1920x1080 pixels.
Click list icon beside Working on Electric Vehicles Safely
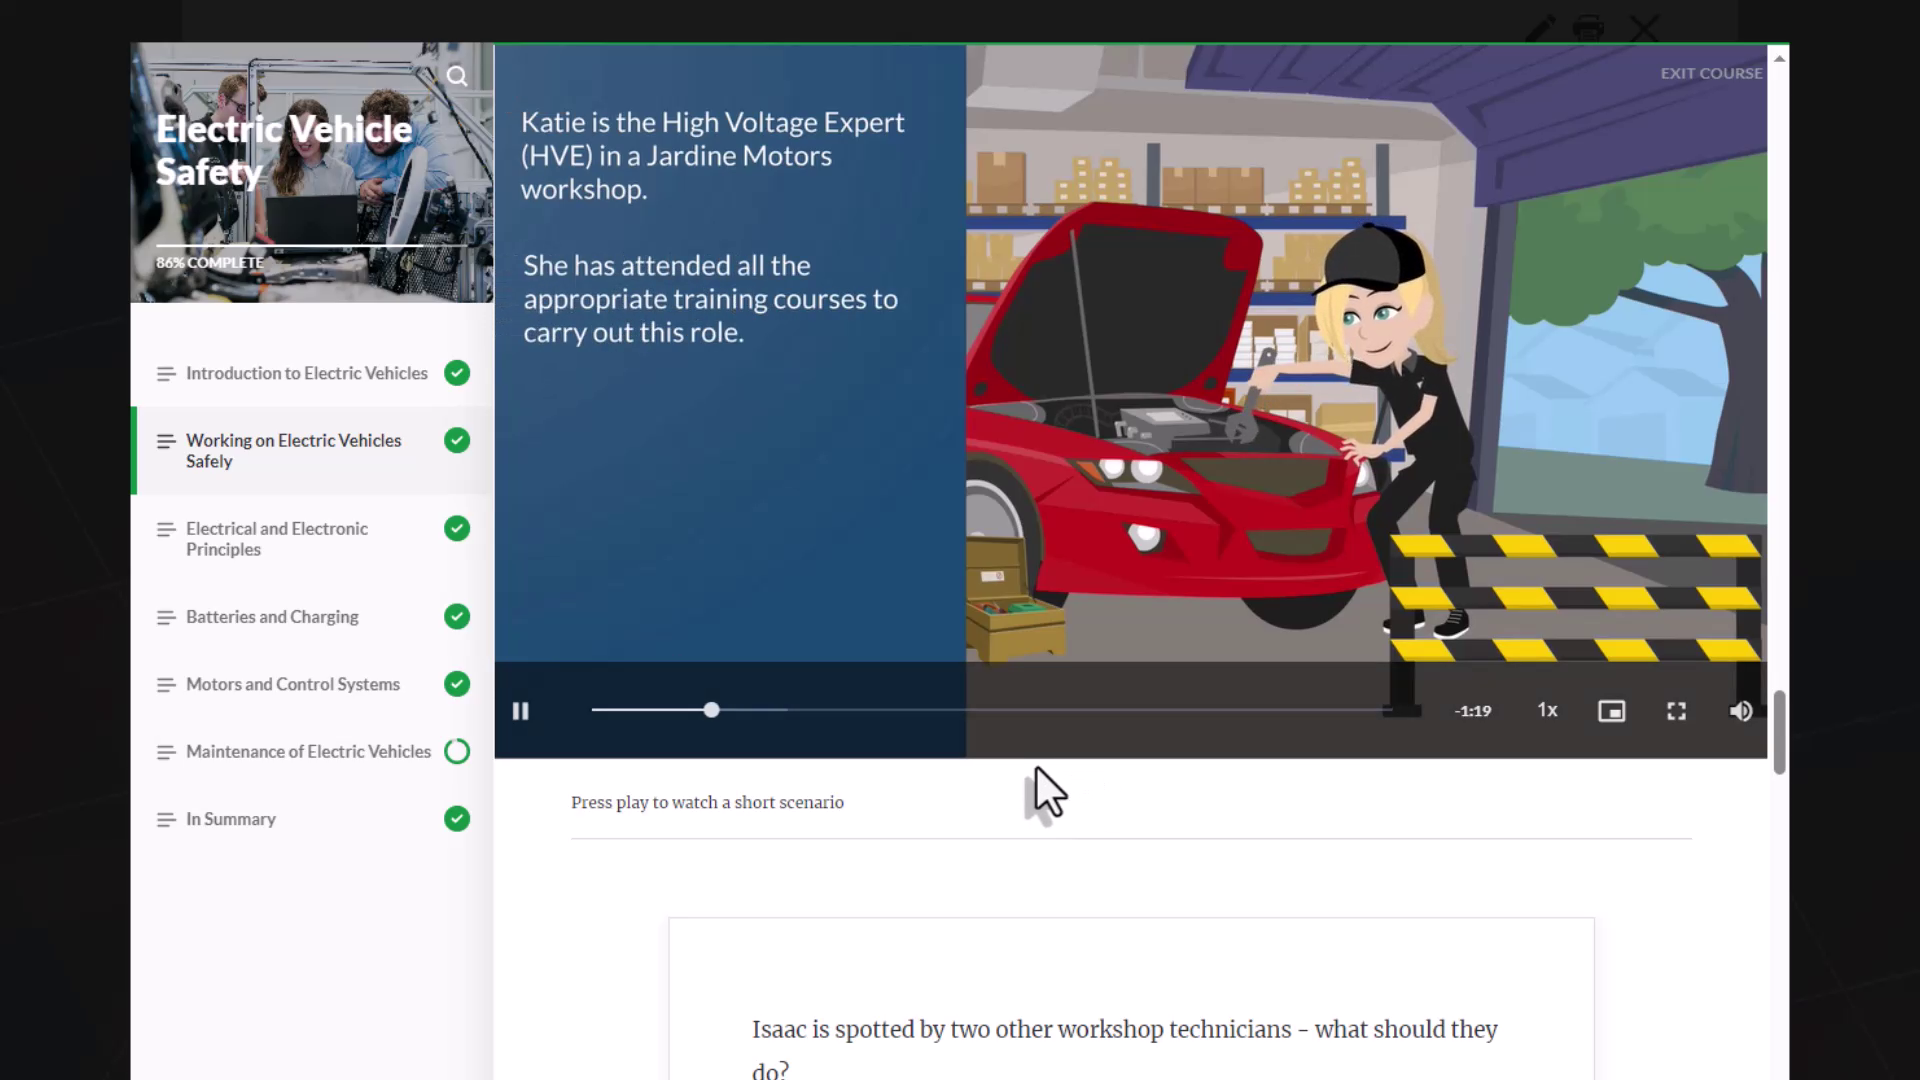coord(166,441)
